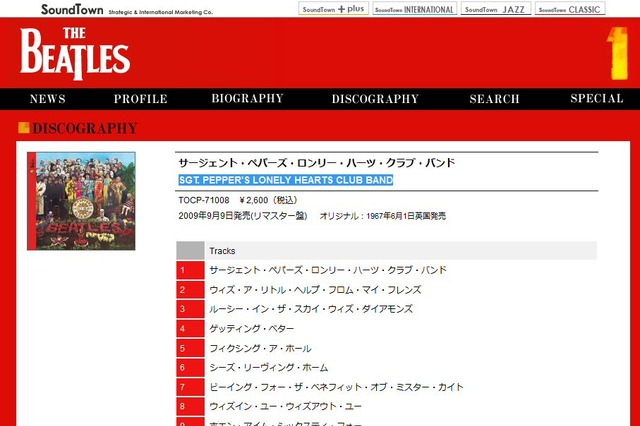Open track 6 シーズ・リーヴィング・ホーム link

[269, 368]
